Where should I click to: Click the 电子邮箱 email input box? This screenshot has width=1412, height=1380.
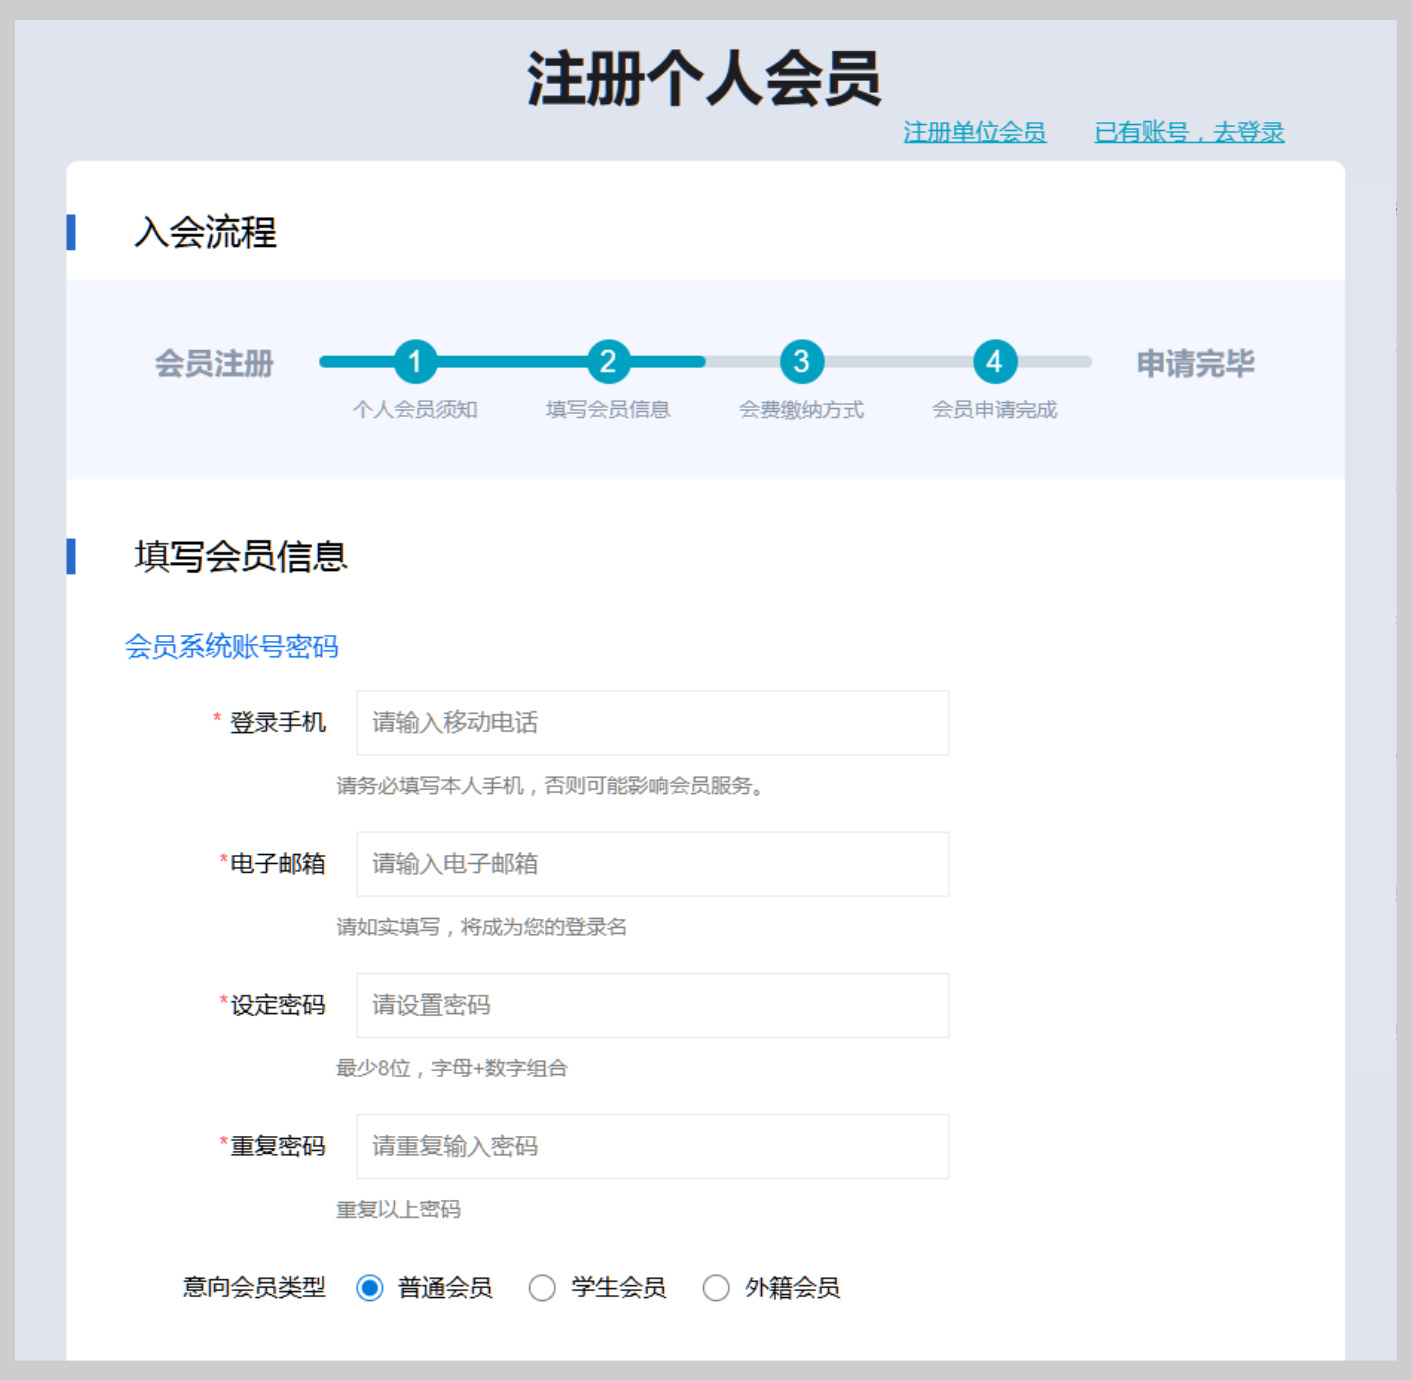click(x=652, y=864)
